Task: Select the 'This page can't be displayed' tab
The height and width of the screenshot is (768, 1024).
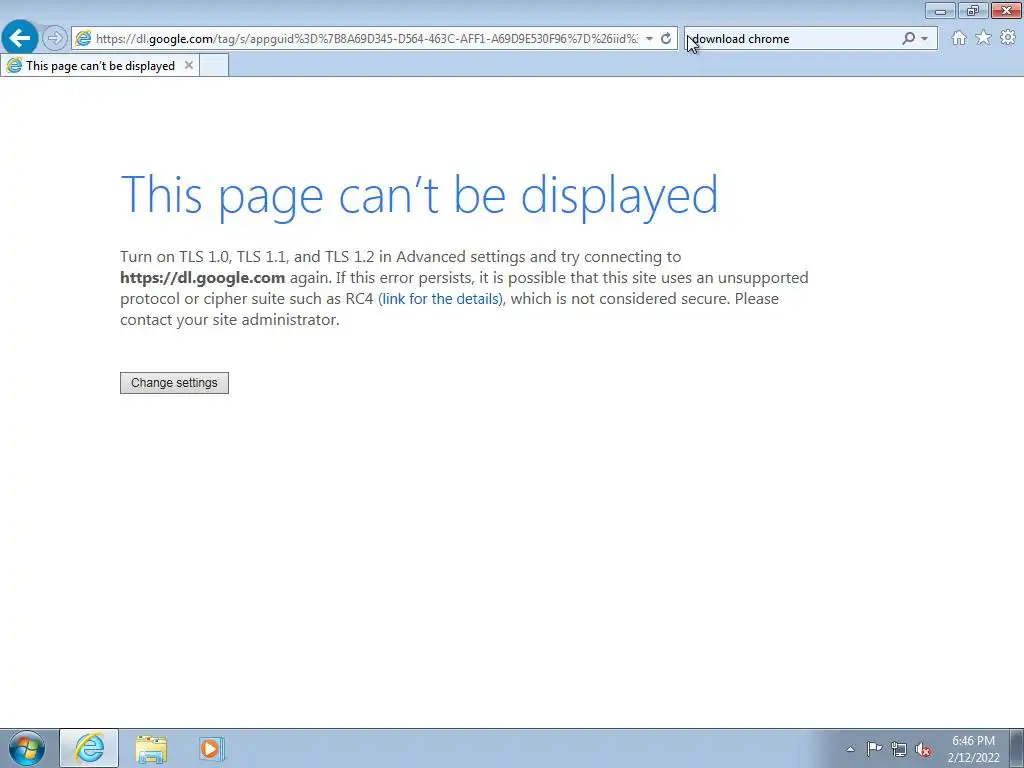Action: click(100, 65)
